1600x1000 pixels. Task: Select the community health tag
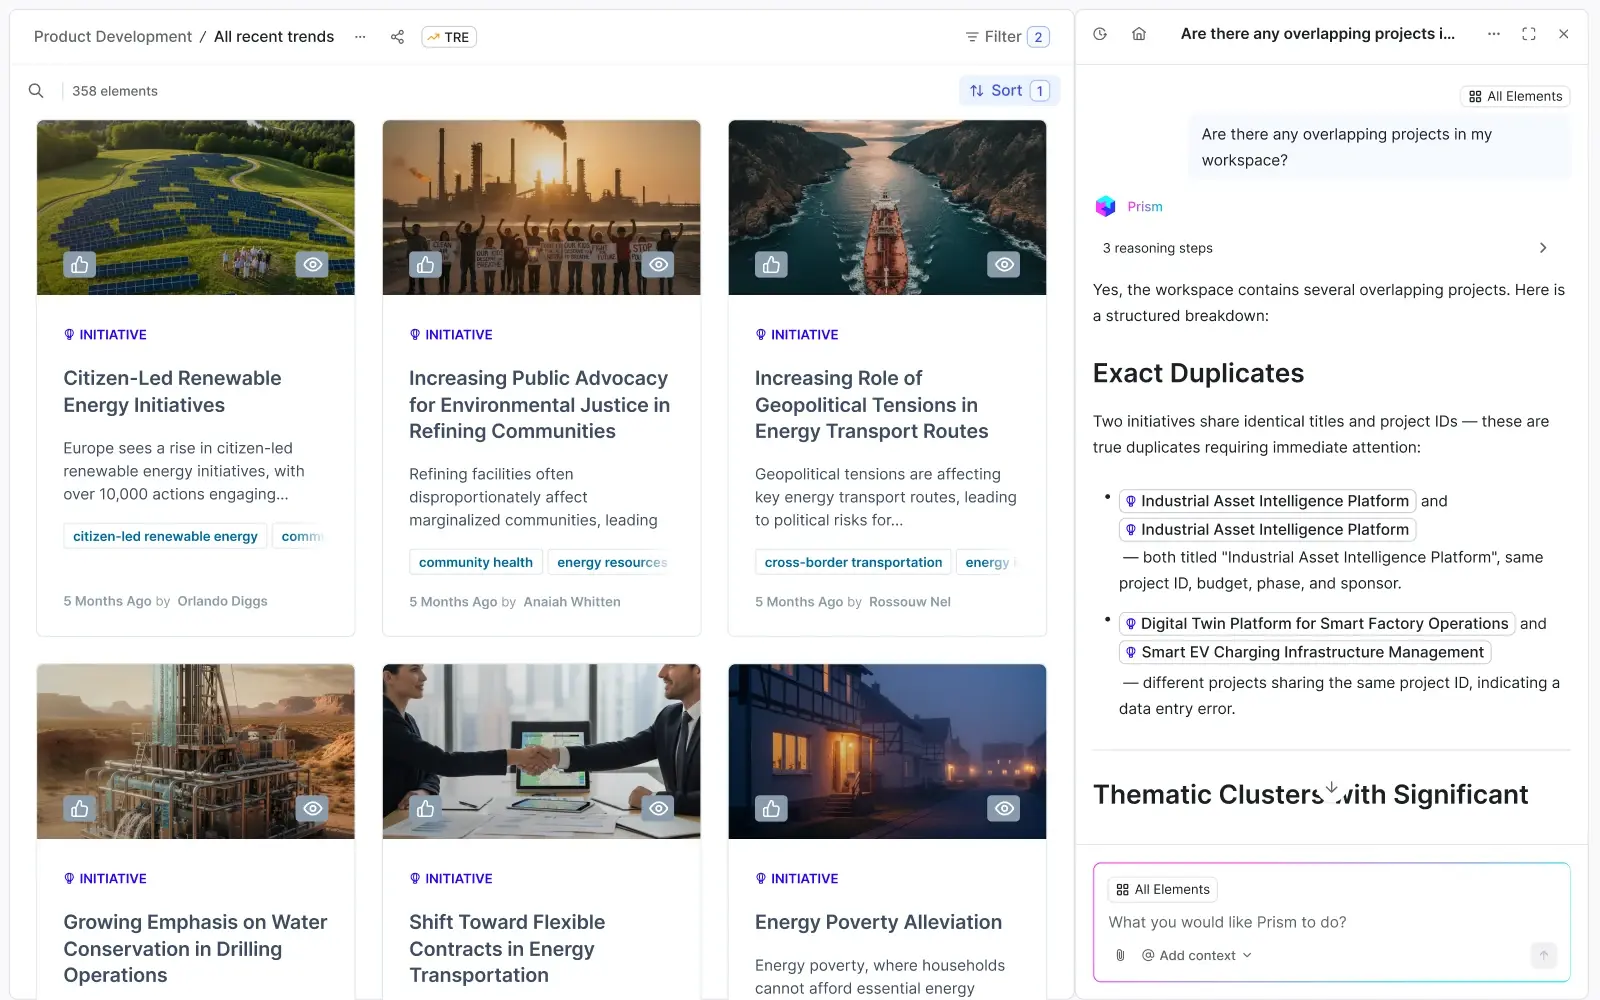(476, 562)
